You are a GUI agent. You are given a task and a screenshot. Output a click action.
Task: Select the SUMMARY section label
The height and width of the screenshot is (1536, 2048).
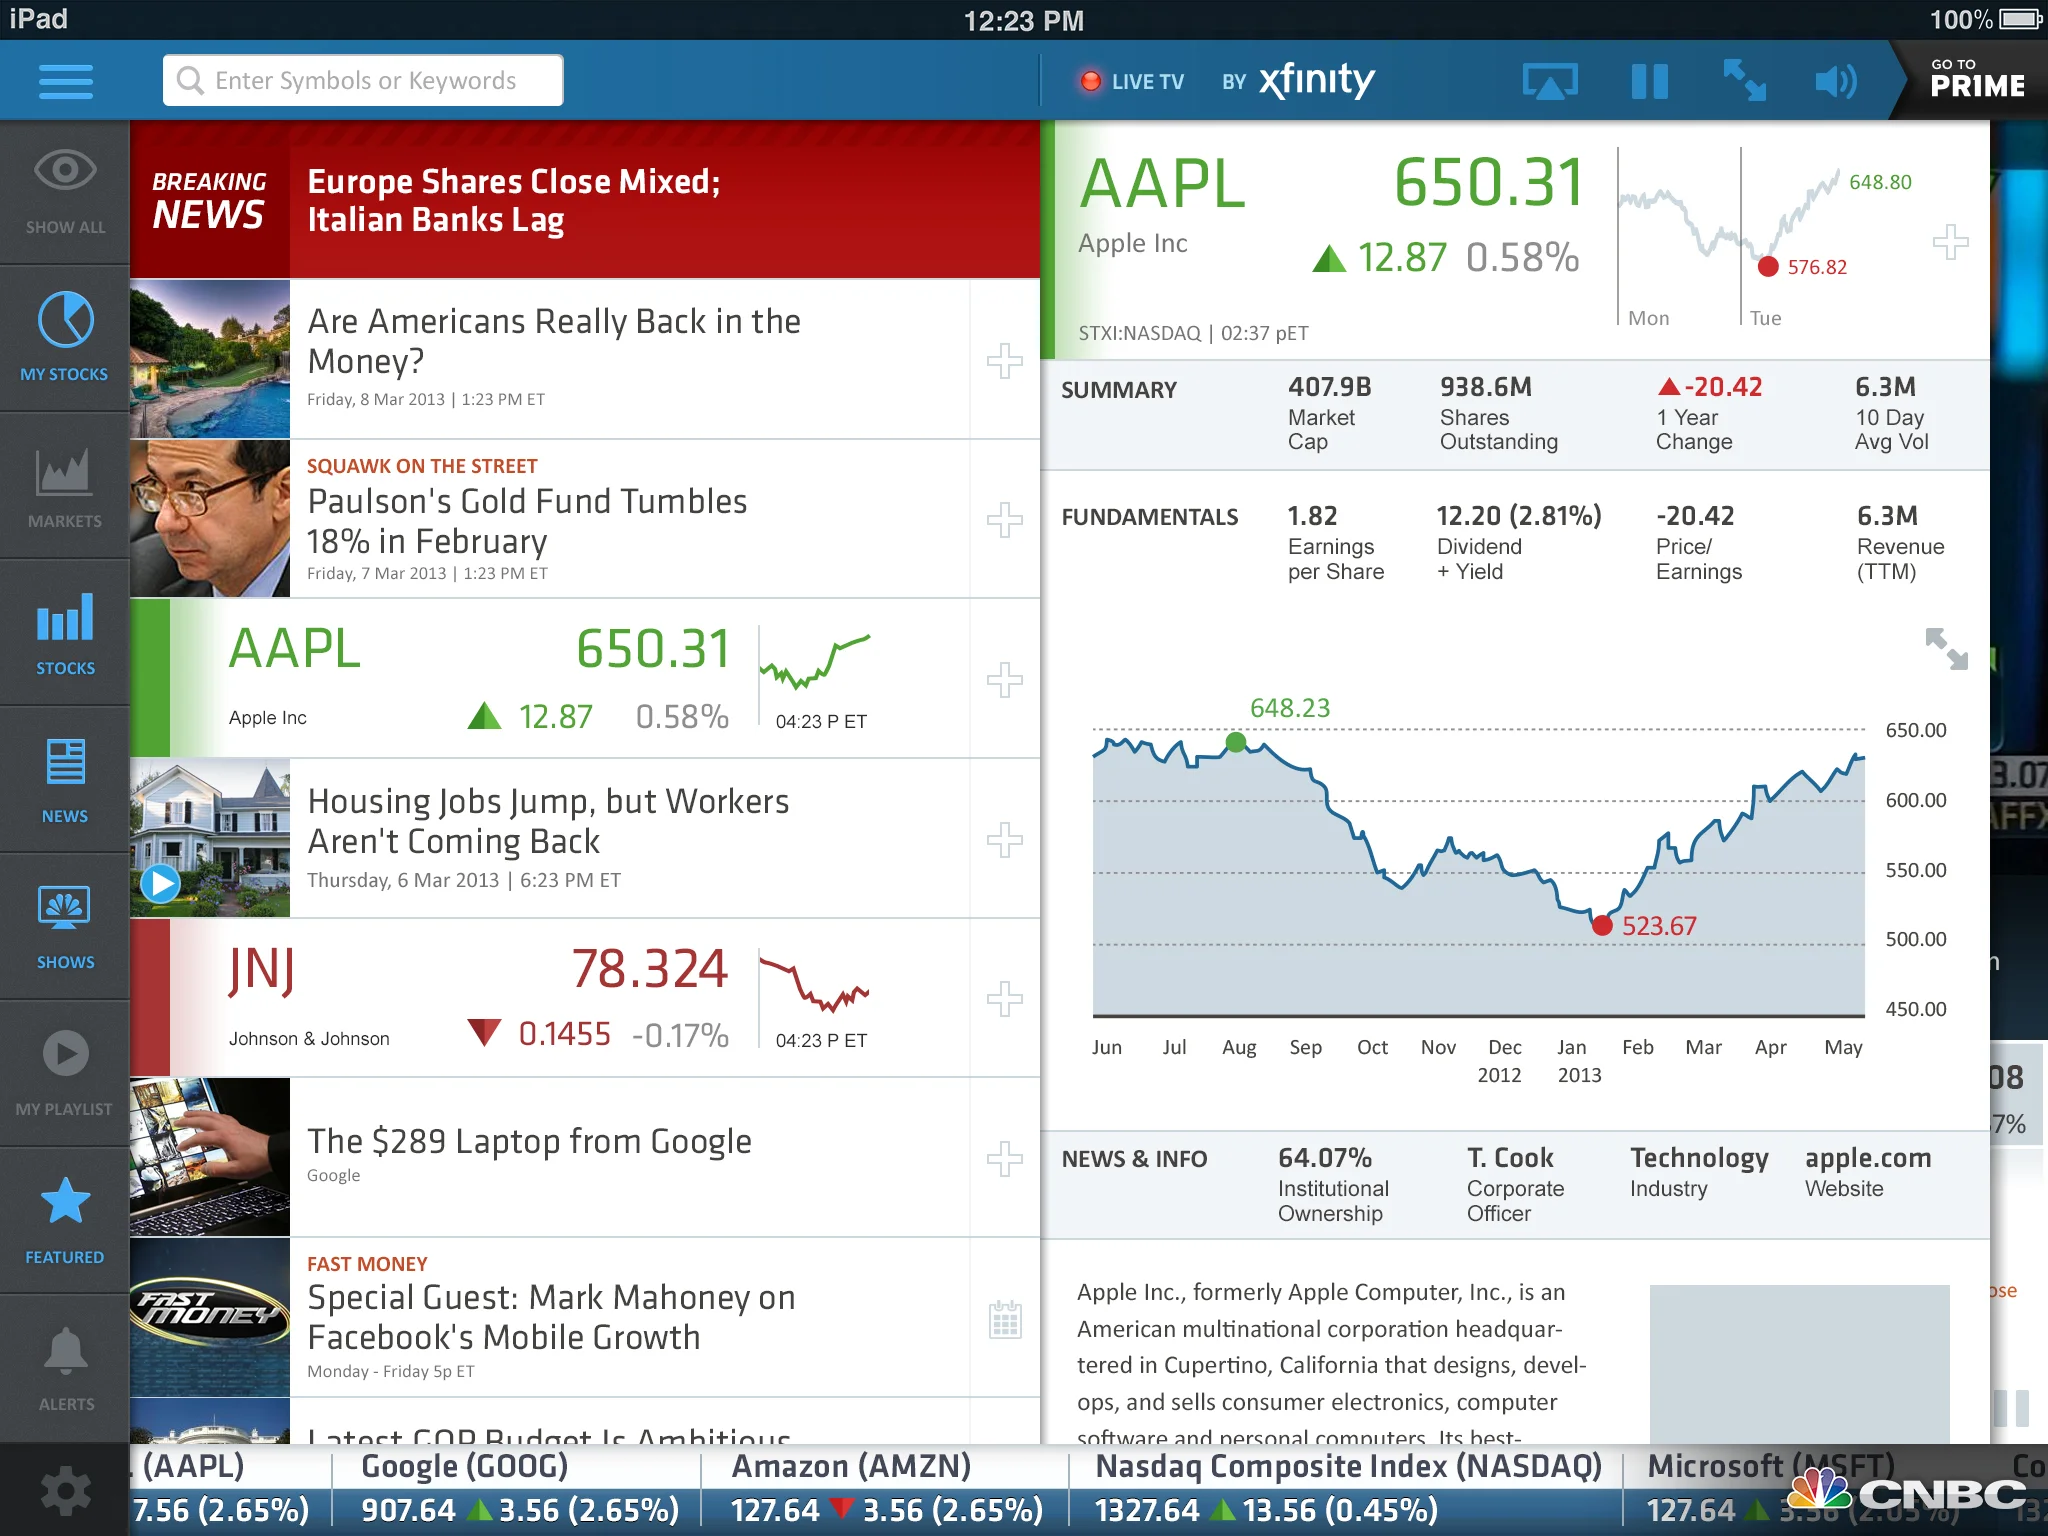[x=1119, y=390]
